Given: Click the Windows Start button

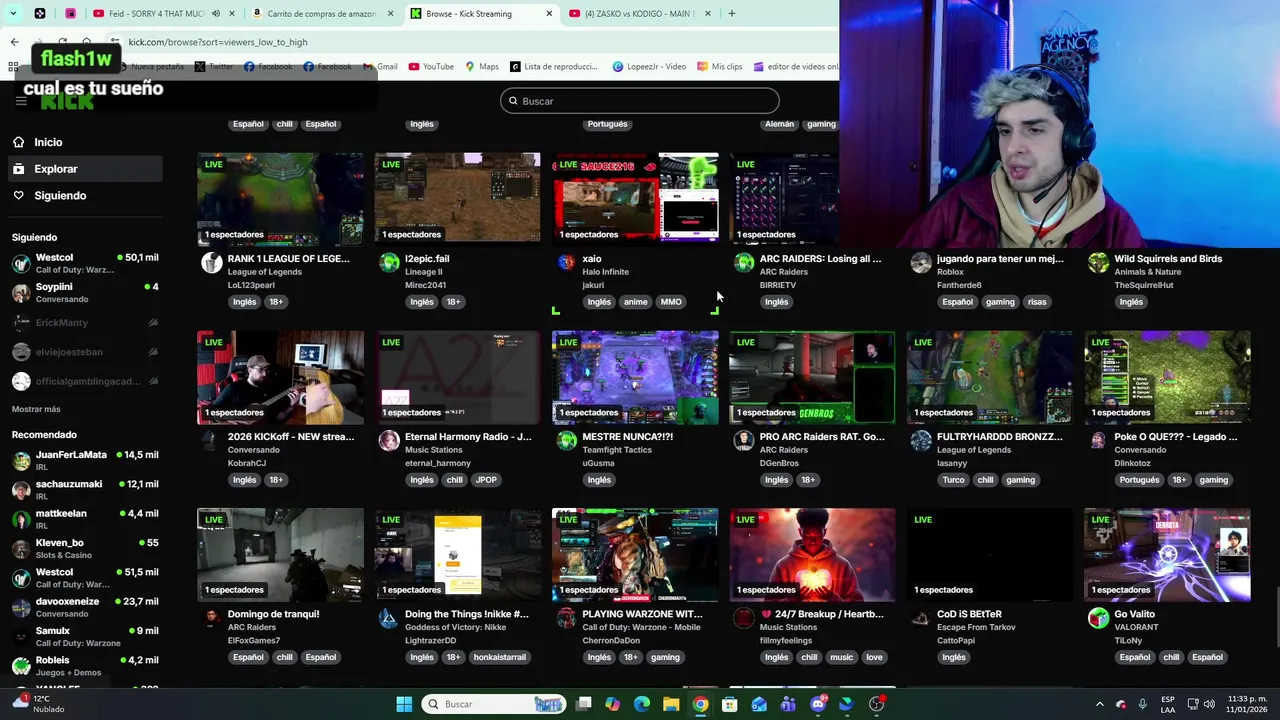Looking at the screenshot, I should (x=404, y=704).
